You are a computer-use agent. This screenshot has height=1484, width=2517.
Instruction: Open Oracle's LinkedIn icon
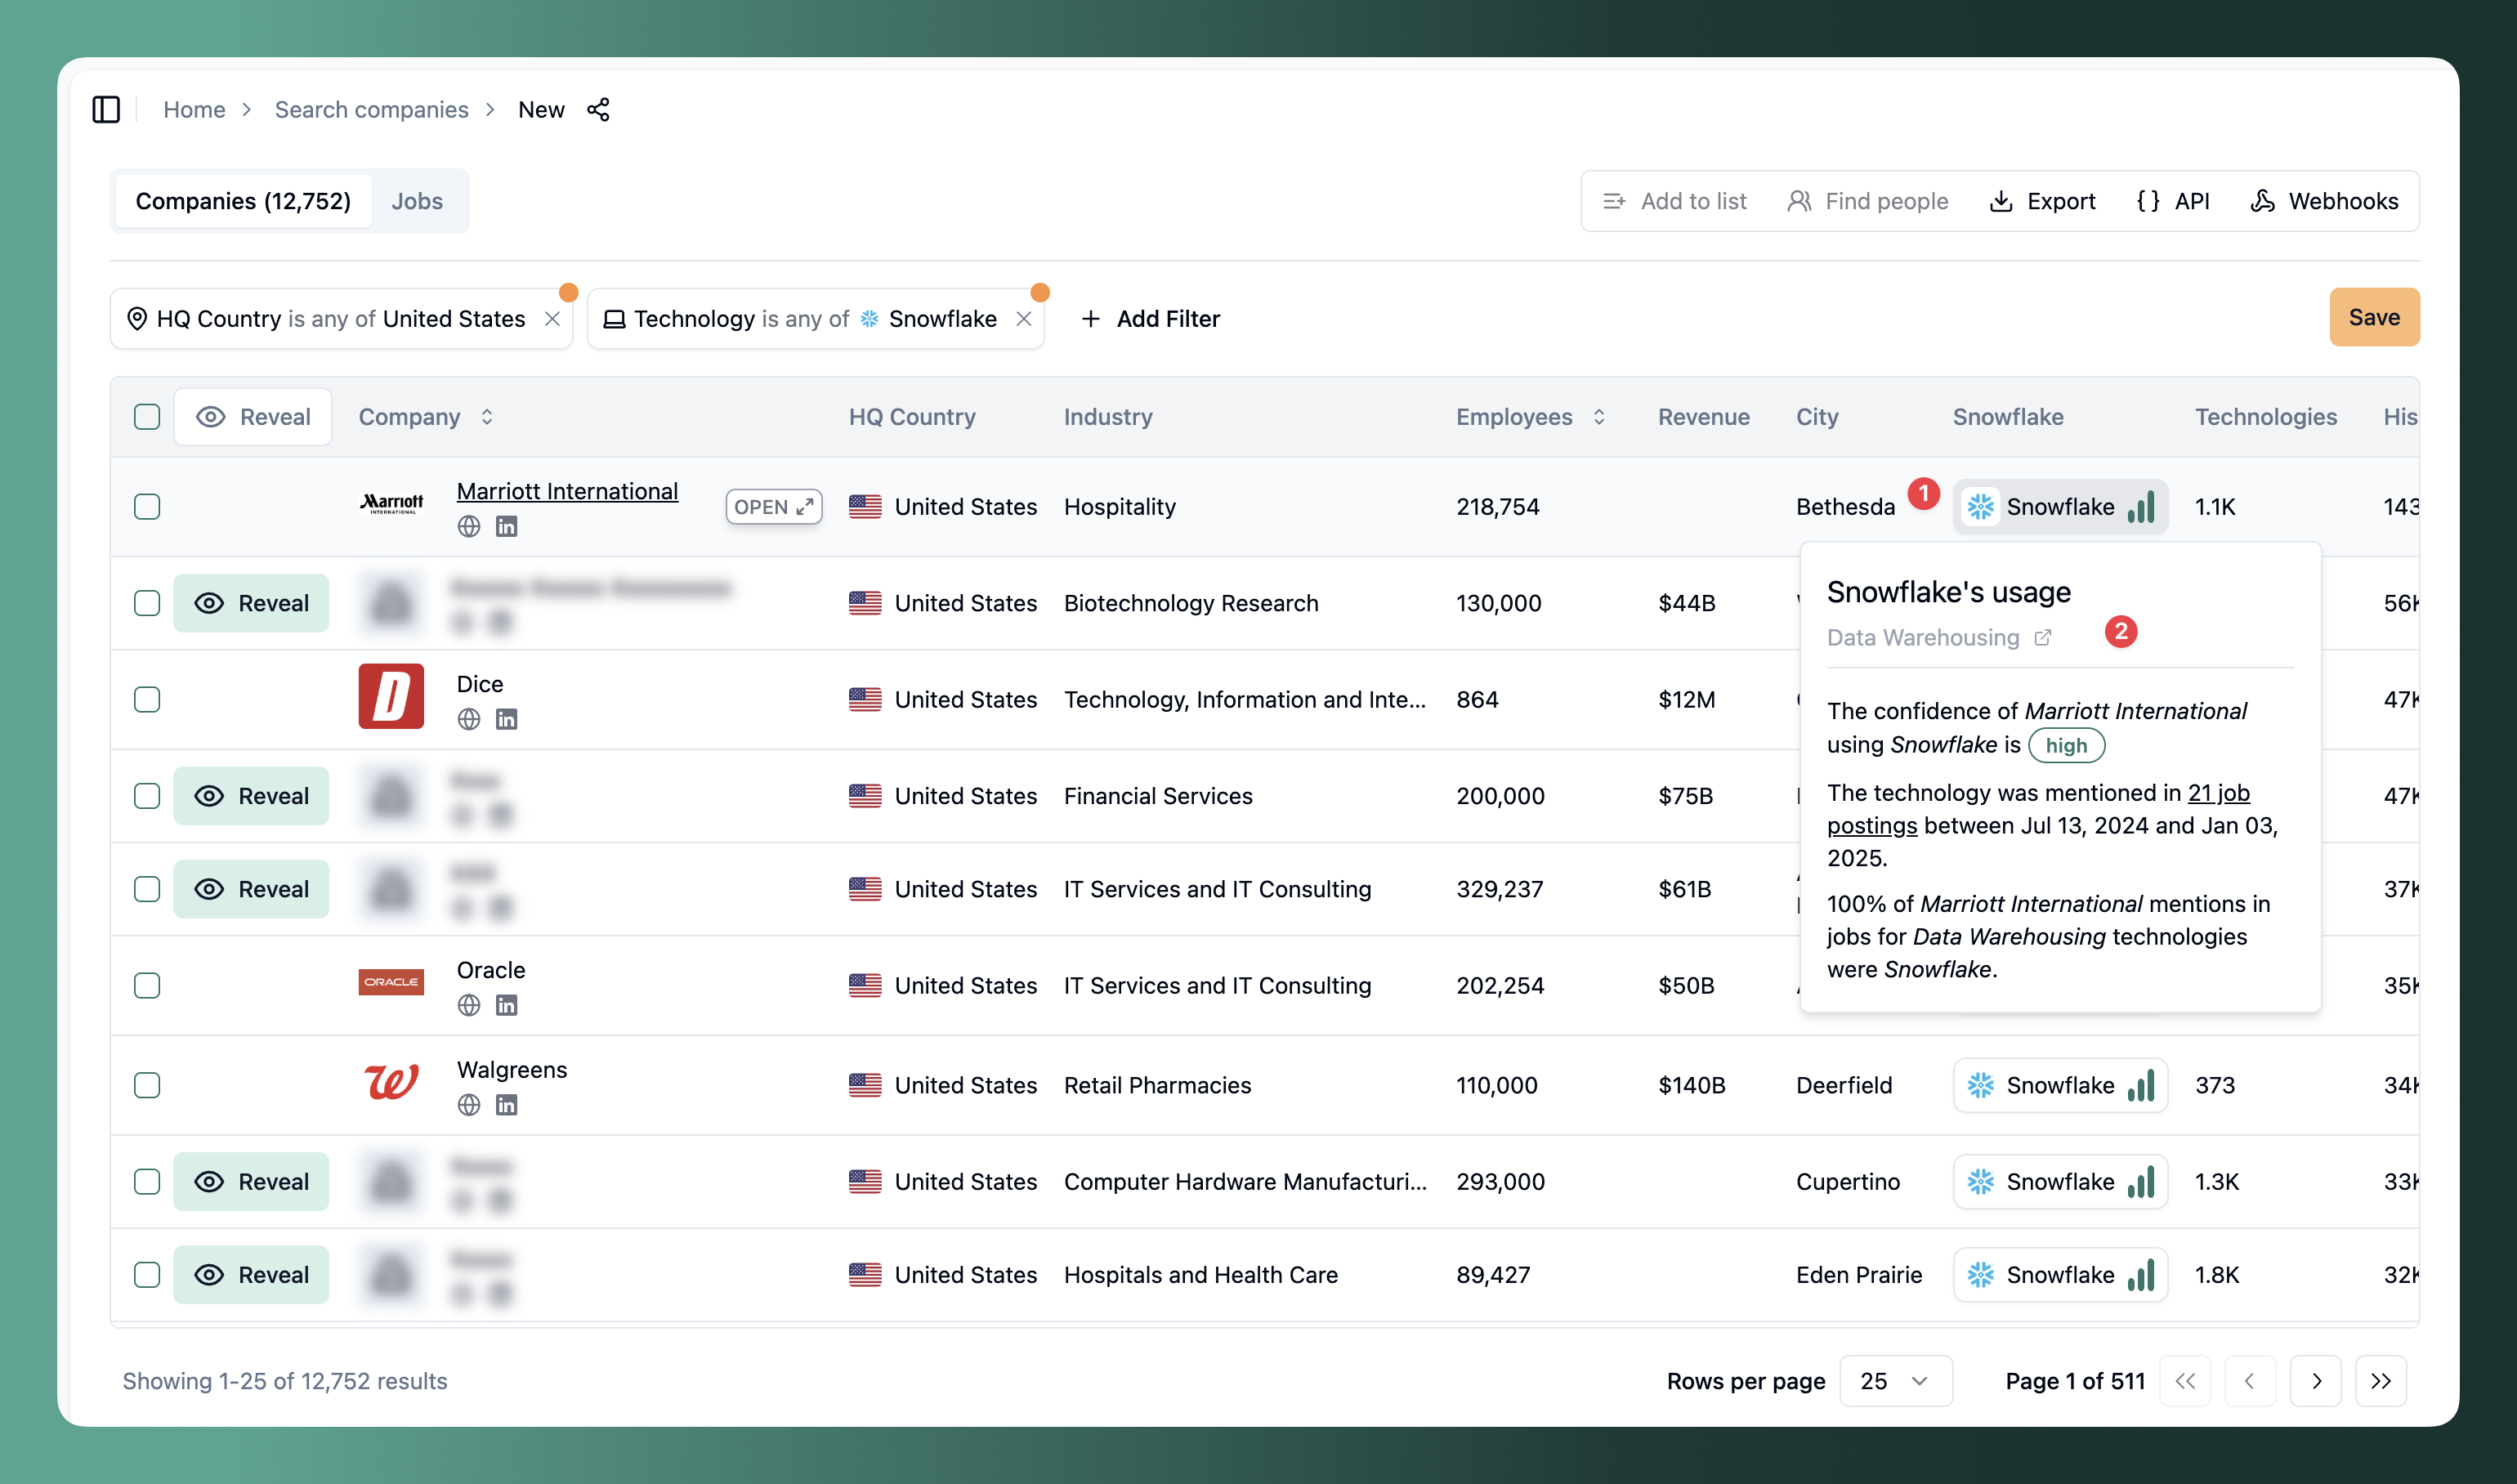tap(506, 1005)
